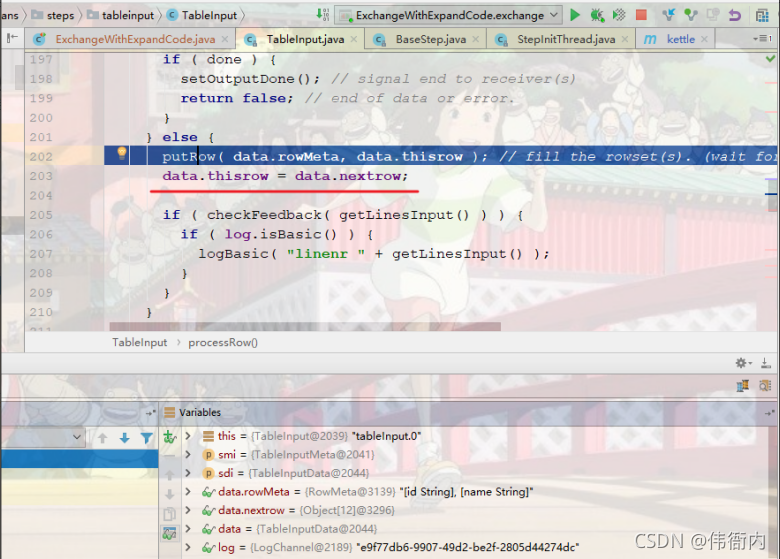Expand the 'log' watch node

click(x=188, y=547)
